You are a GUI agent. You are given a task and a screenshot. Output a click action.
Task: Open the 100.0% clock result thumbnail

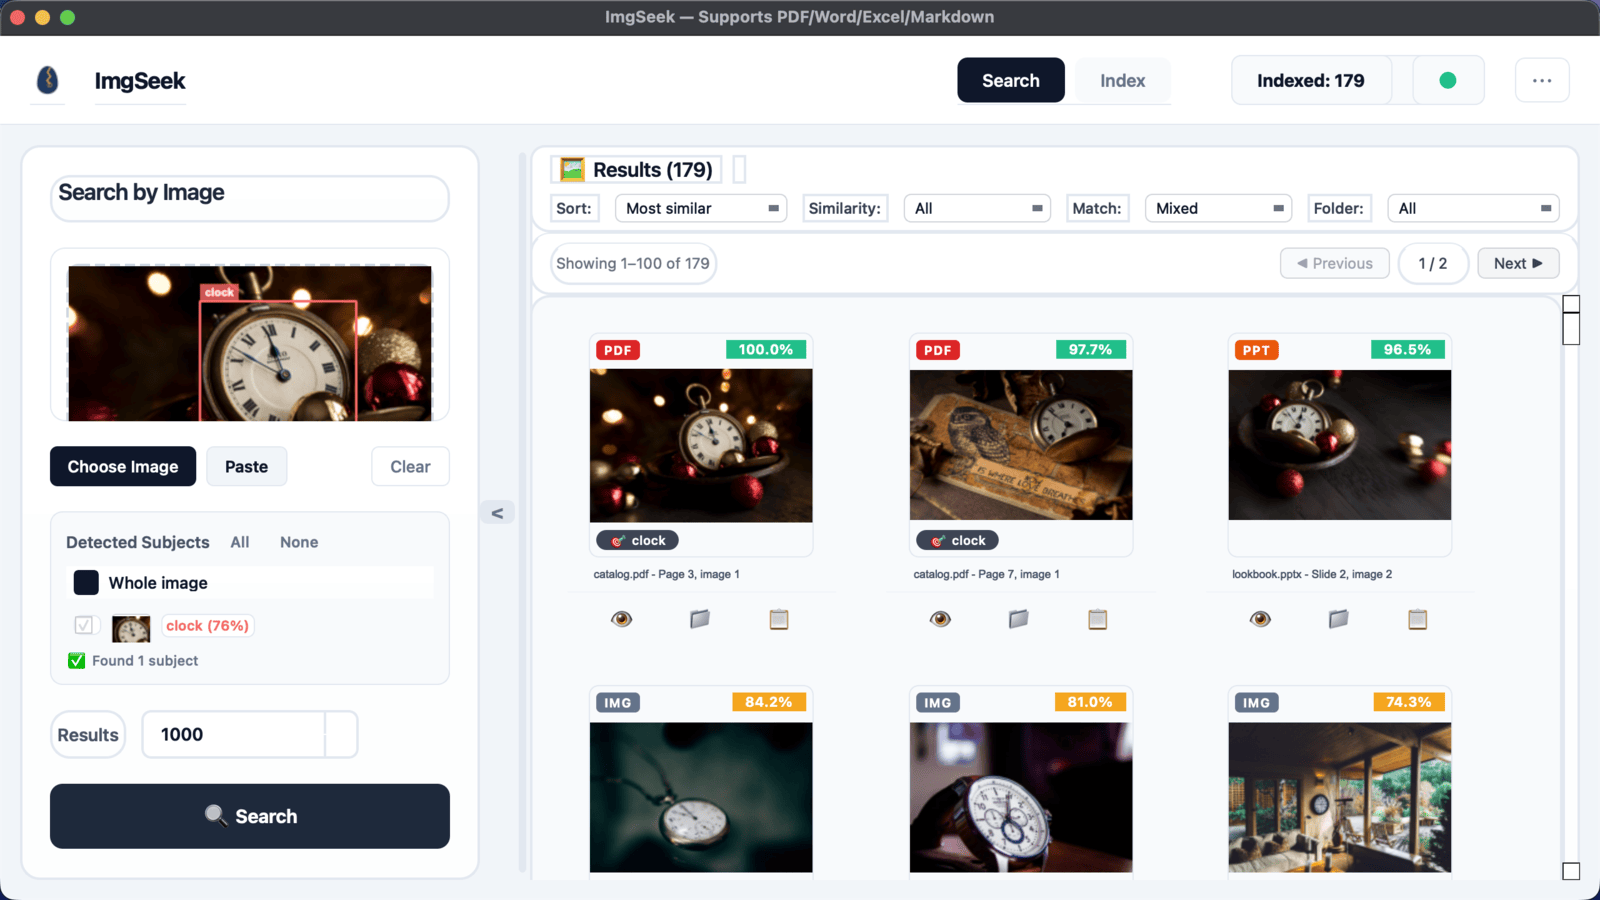point(701,445)
